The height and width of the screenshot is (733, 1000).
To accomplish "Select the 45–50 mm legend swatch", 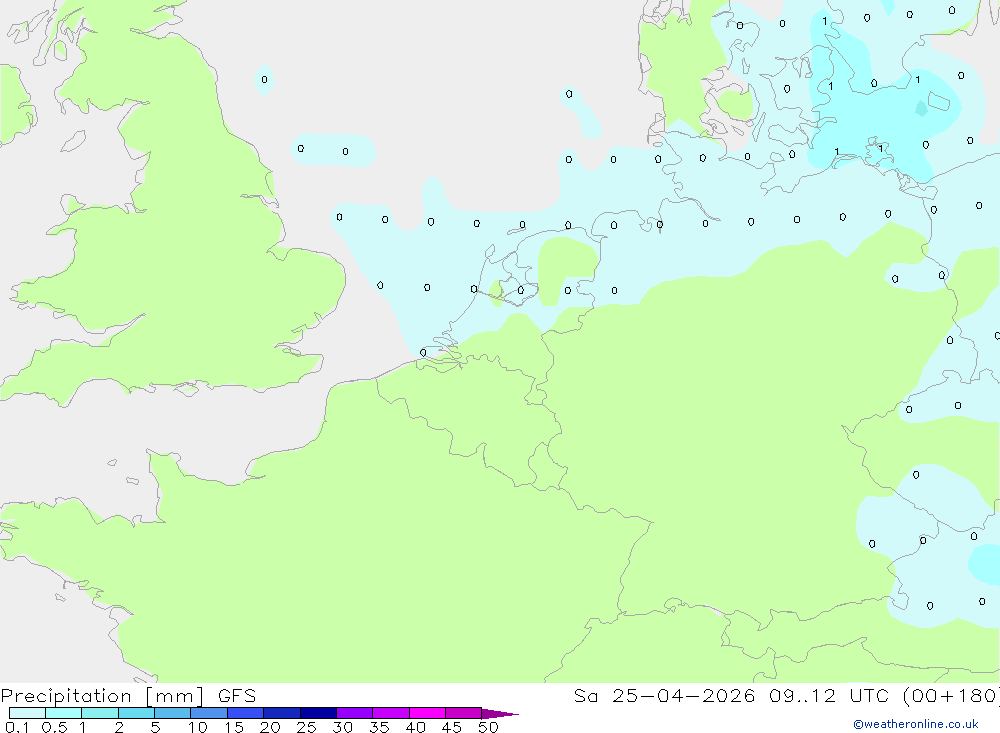I will point(464,713).
